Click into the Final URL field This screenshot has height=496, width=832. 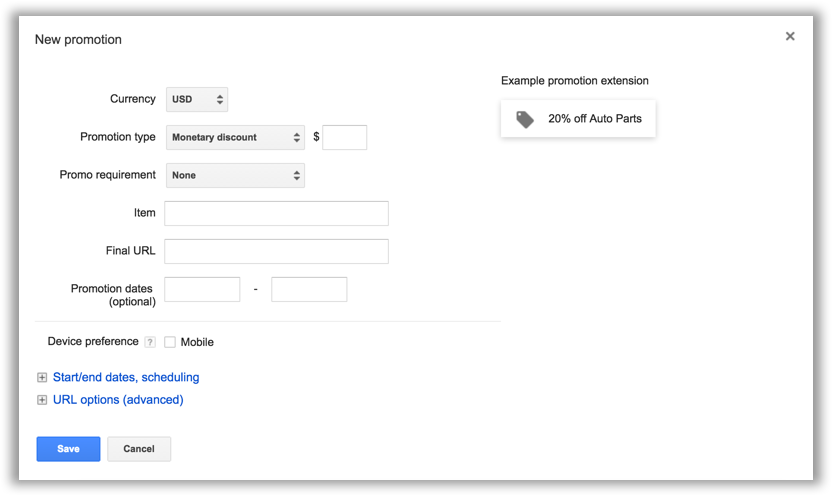coord(276,251)
